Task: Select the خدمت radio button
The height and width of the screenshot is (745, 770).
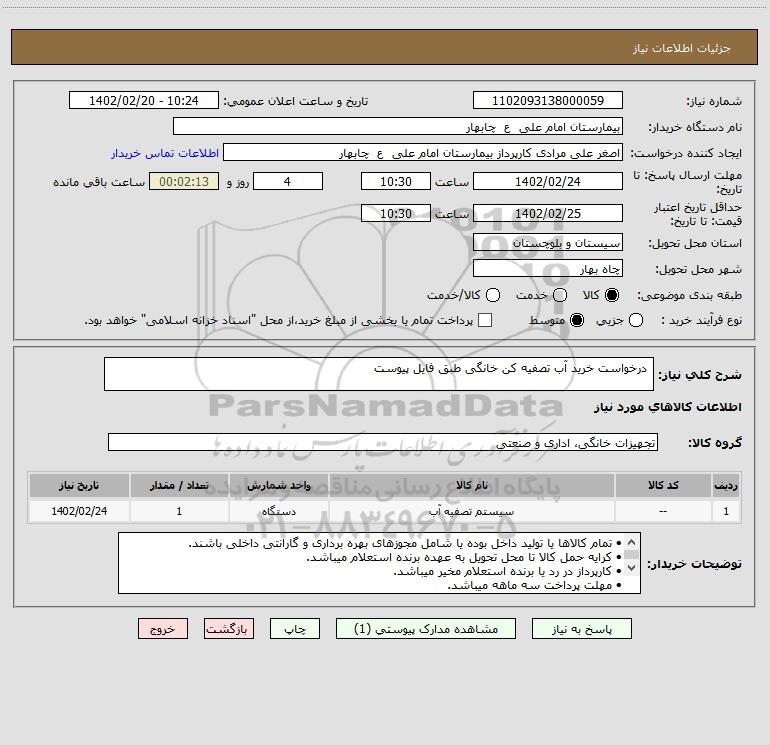Action: 560,295
